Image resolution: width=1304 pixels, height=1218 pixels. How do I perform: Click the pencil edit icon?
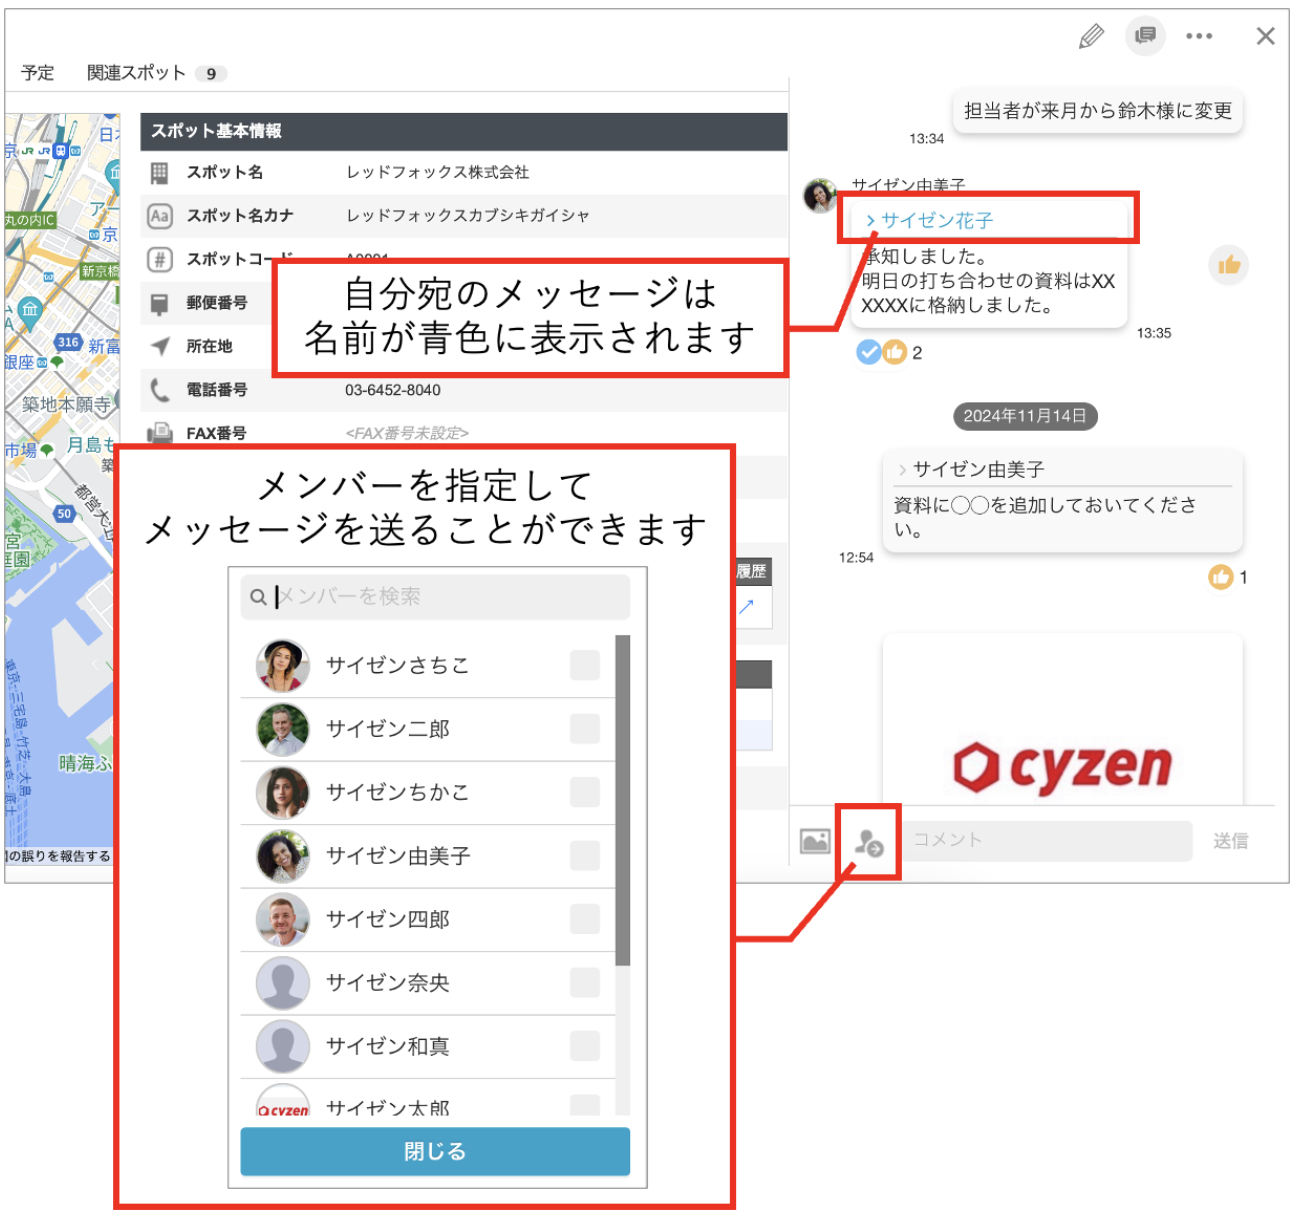pyautogui.click(x=1091, y=37)
